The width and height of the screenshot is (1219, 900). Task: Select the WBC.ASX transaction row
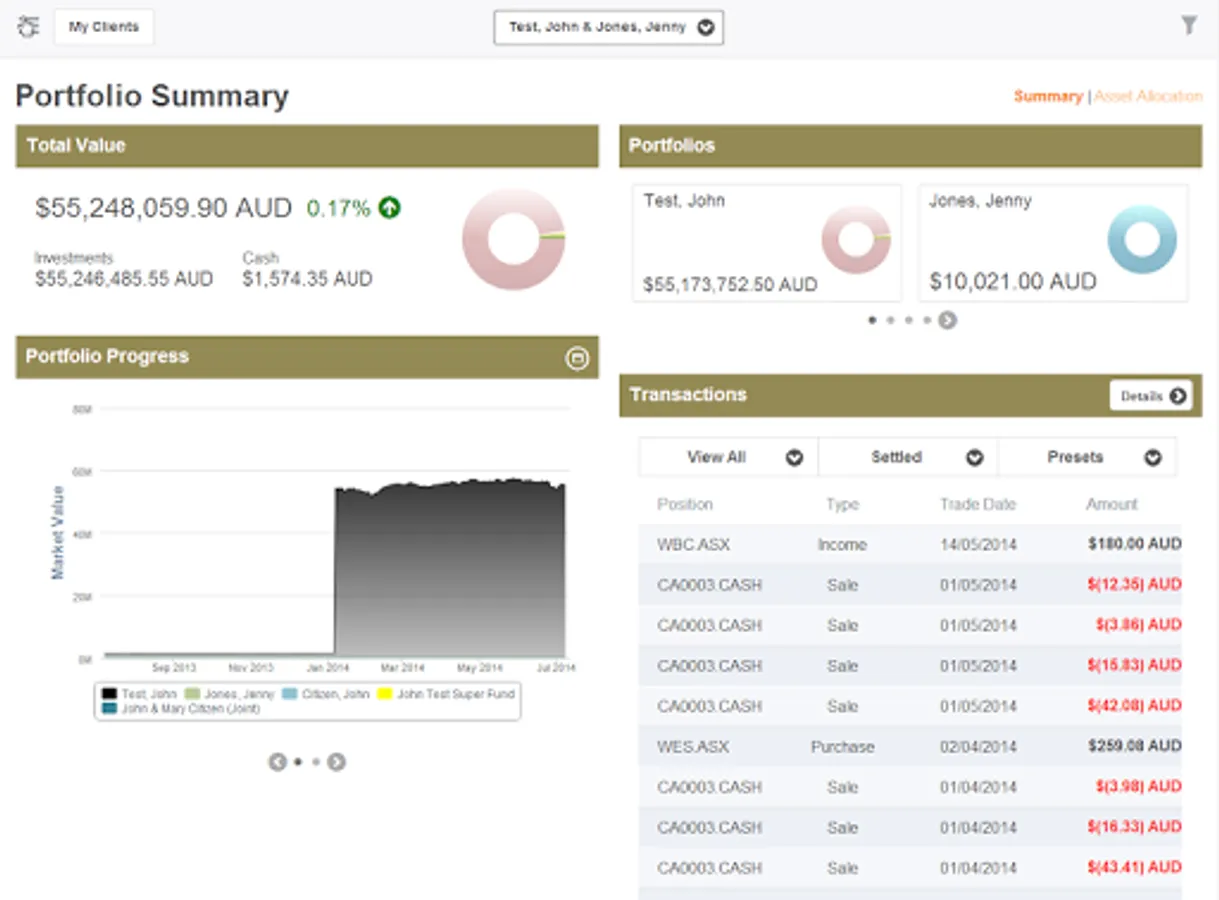pyautogui.click(x=910, y=545)
